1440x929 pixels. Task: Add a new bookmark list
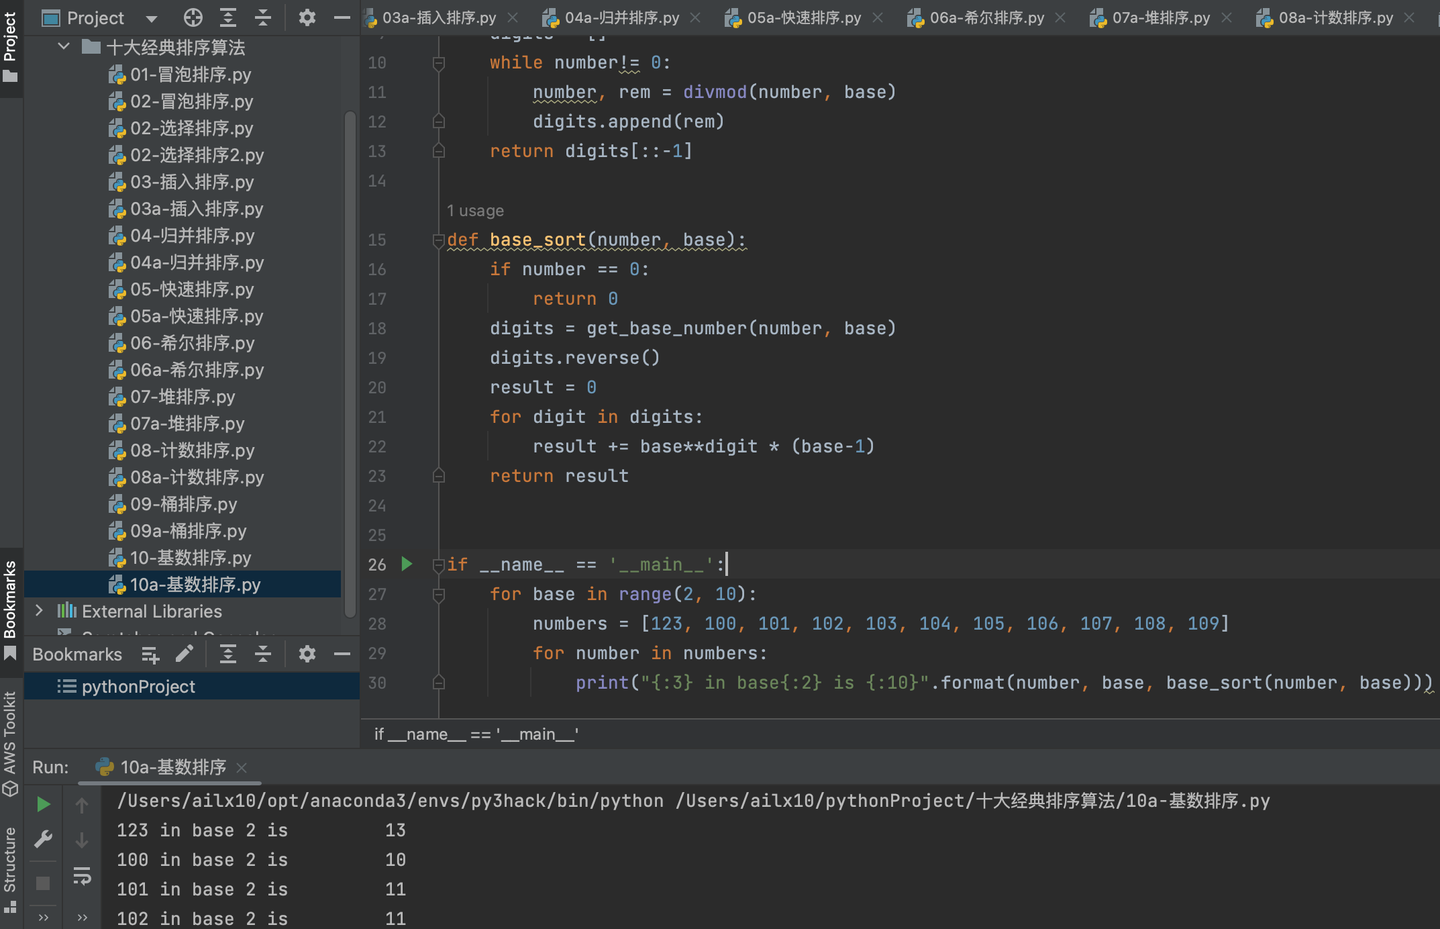click(150, 654)
